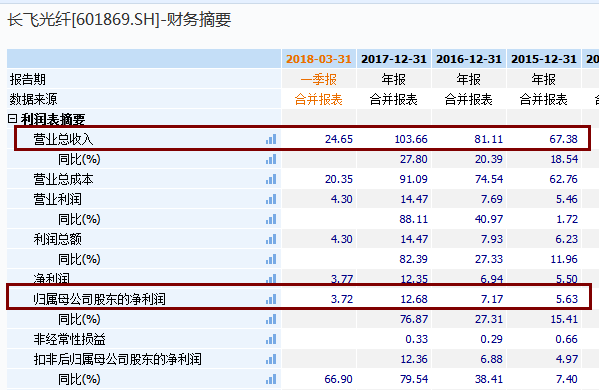Click the 利润总额 row label

coord(57,239)
